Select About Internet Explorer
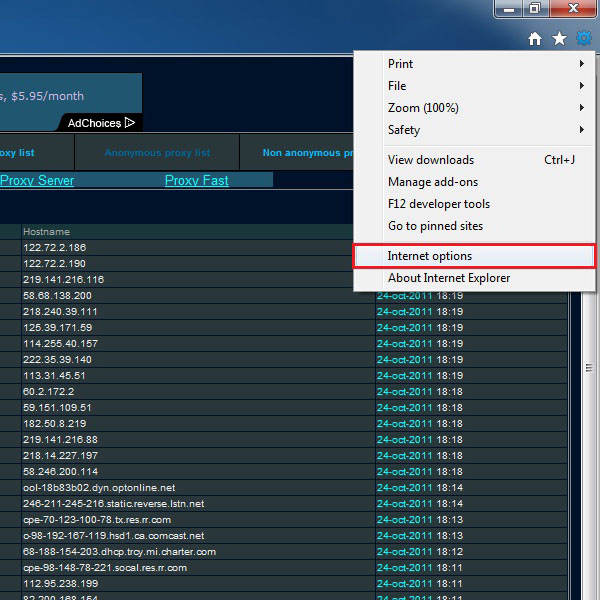Image resolution: width=600 pixels, height=600 pixels. [x=474, y=278]
